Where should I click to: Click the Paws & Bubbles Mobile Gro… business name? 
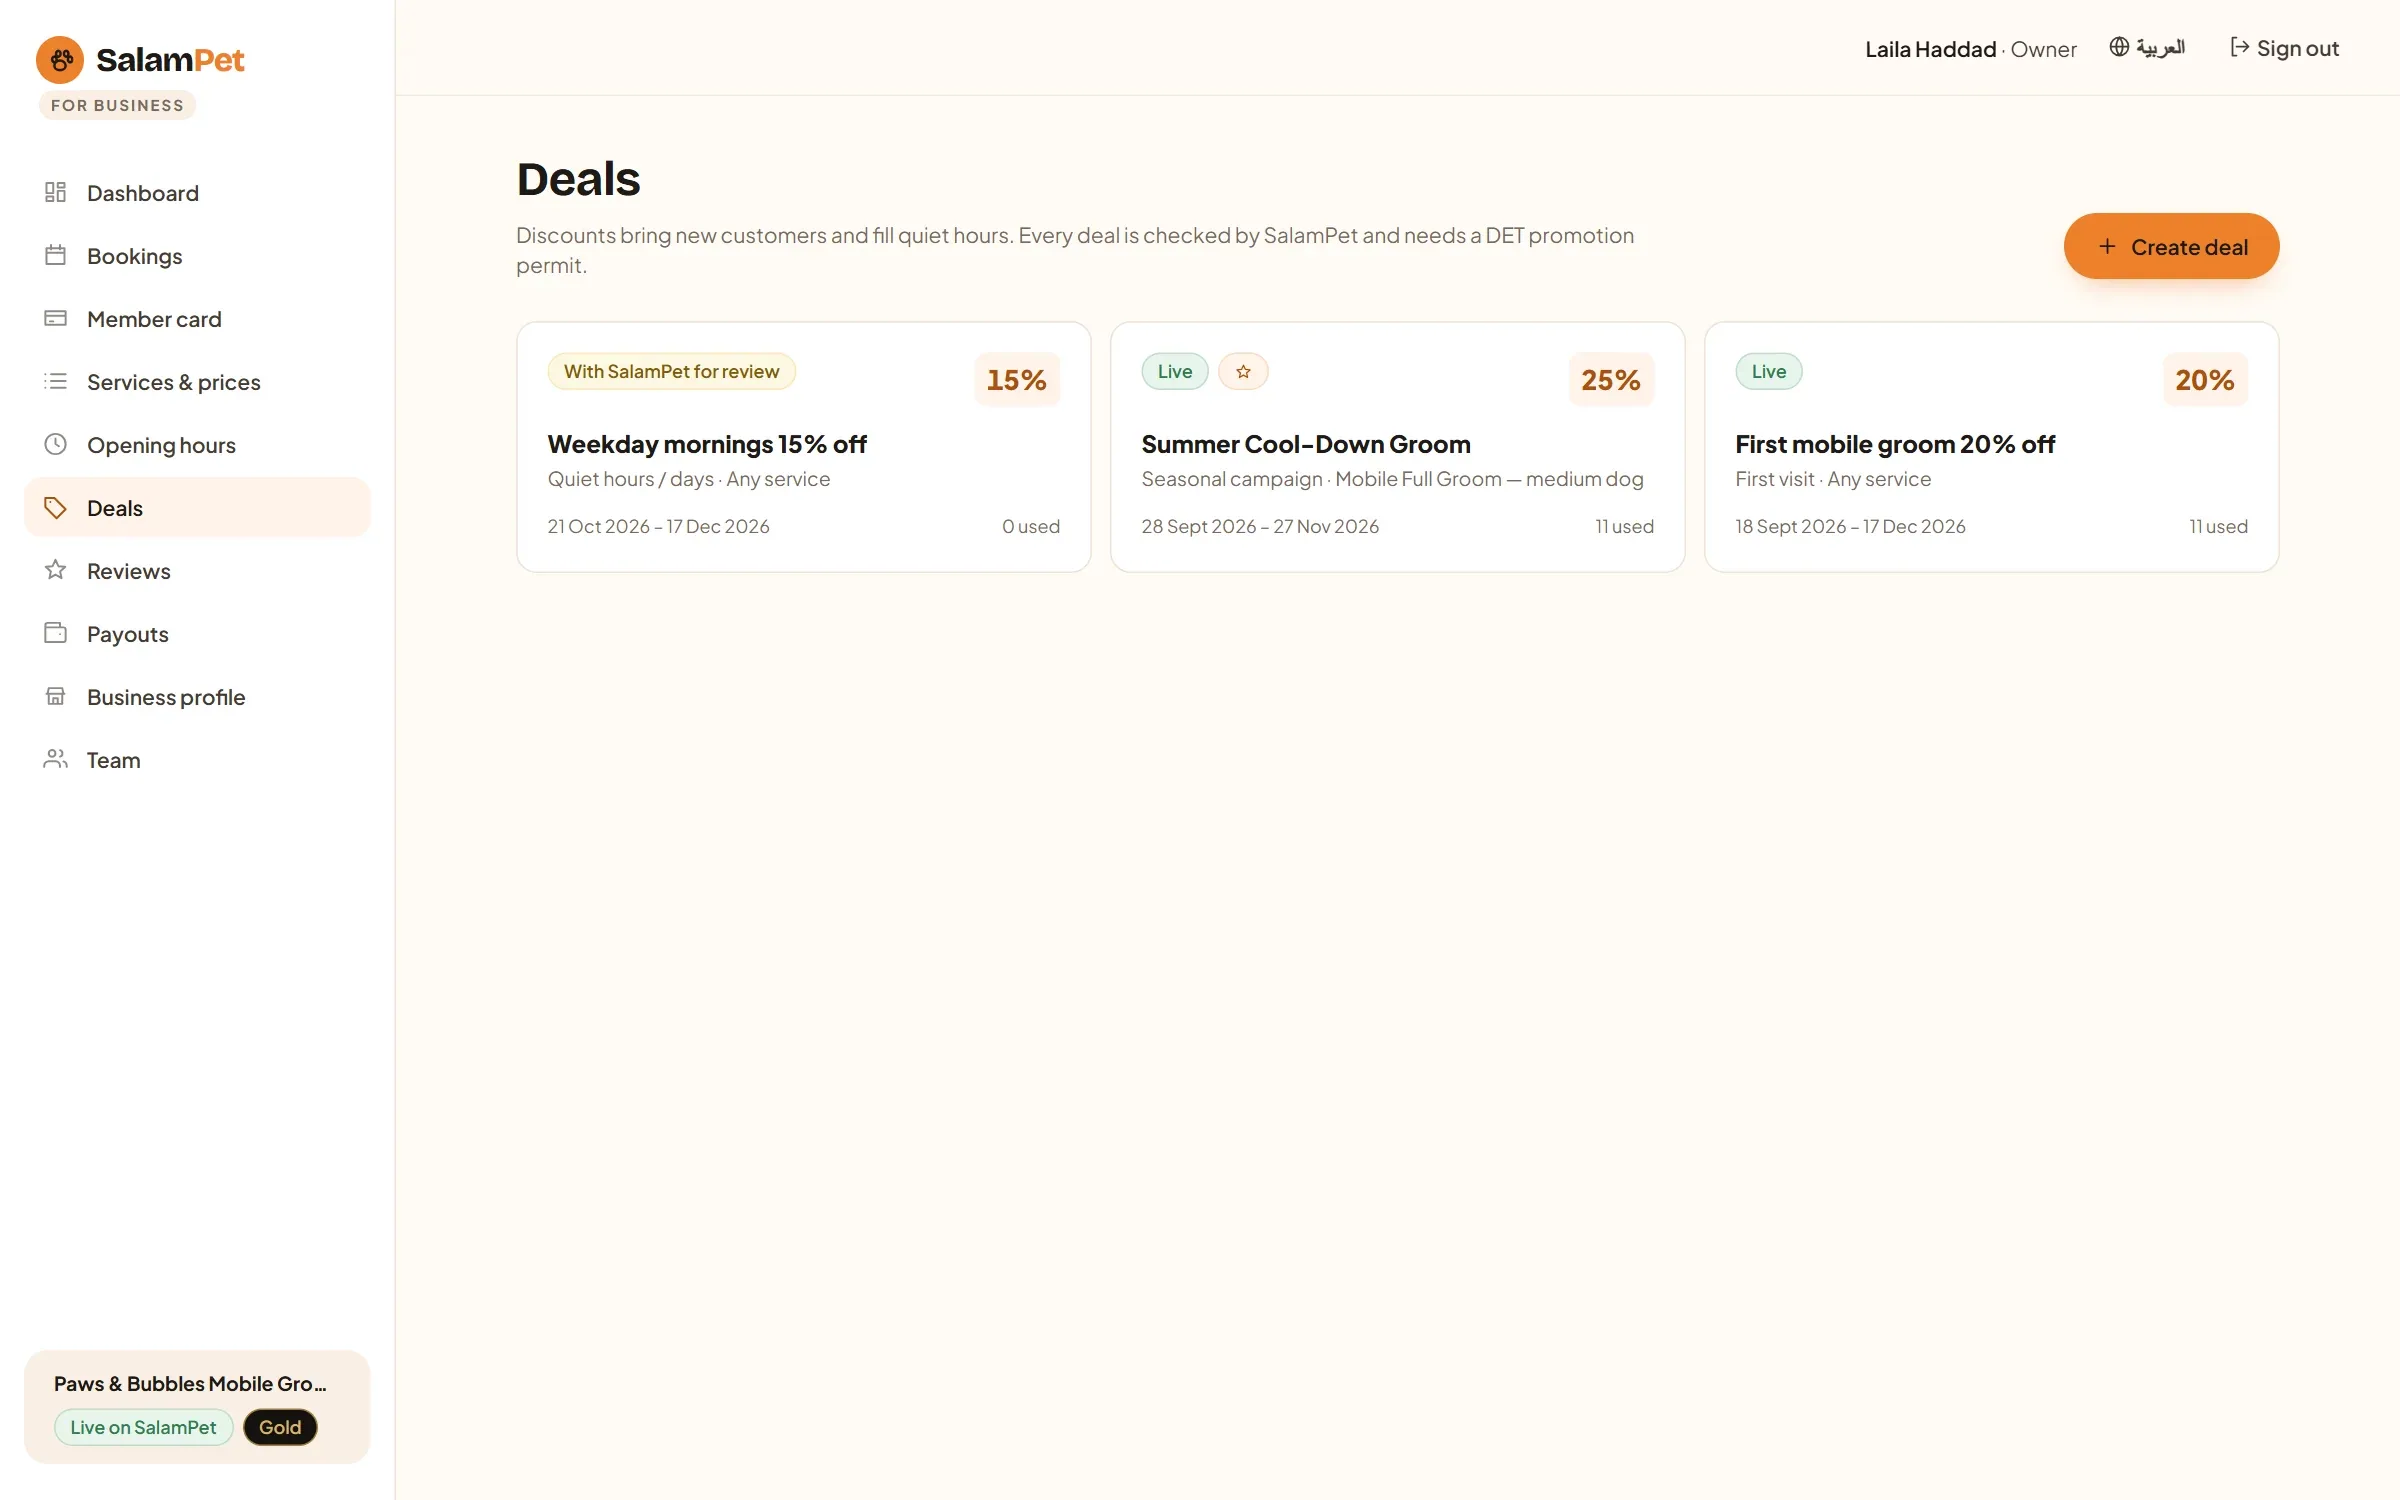pyautogui.click(x=190, y=1383)
